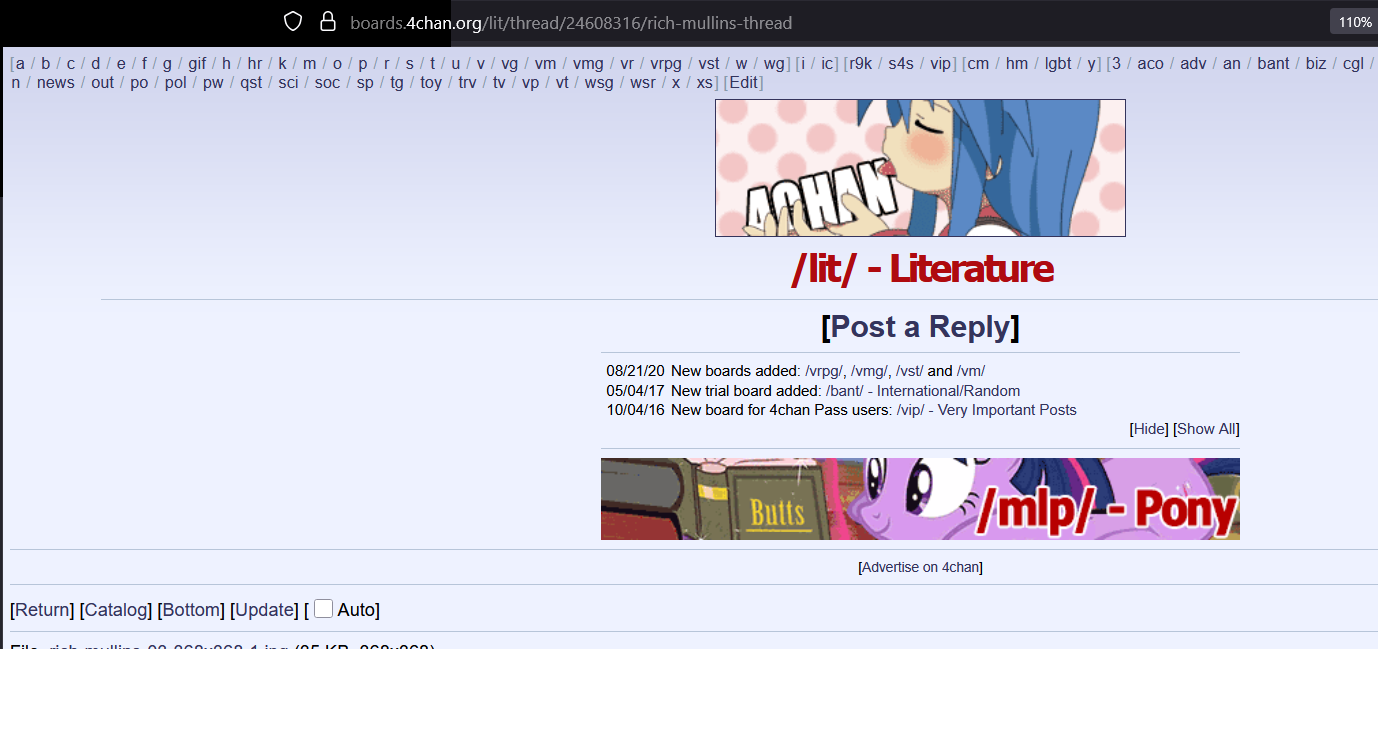Click the date text "10/04/16"
Viewport: 1378px width, 755px height.
635,410
